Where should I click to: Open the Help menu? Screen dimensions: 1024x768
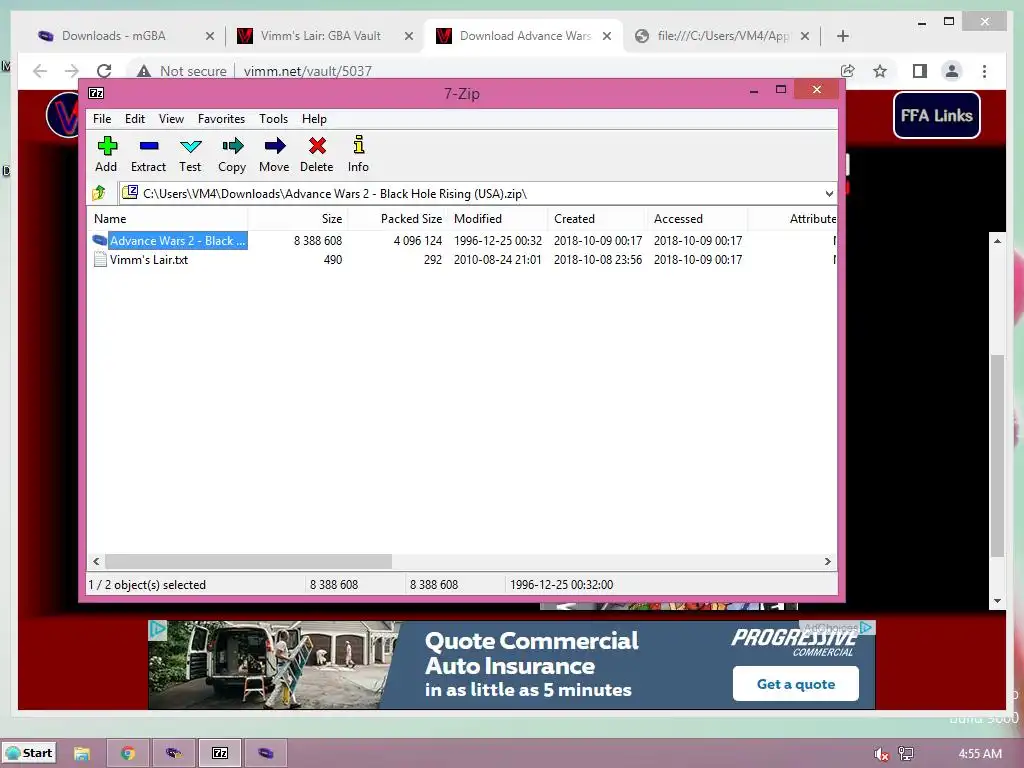[314, 118]
